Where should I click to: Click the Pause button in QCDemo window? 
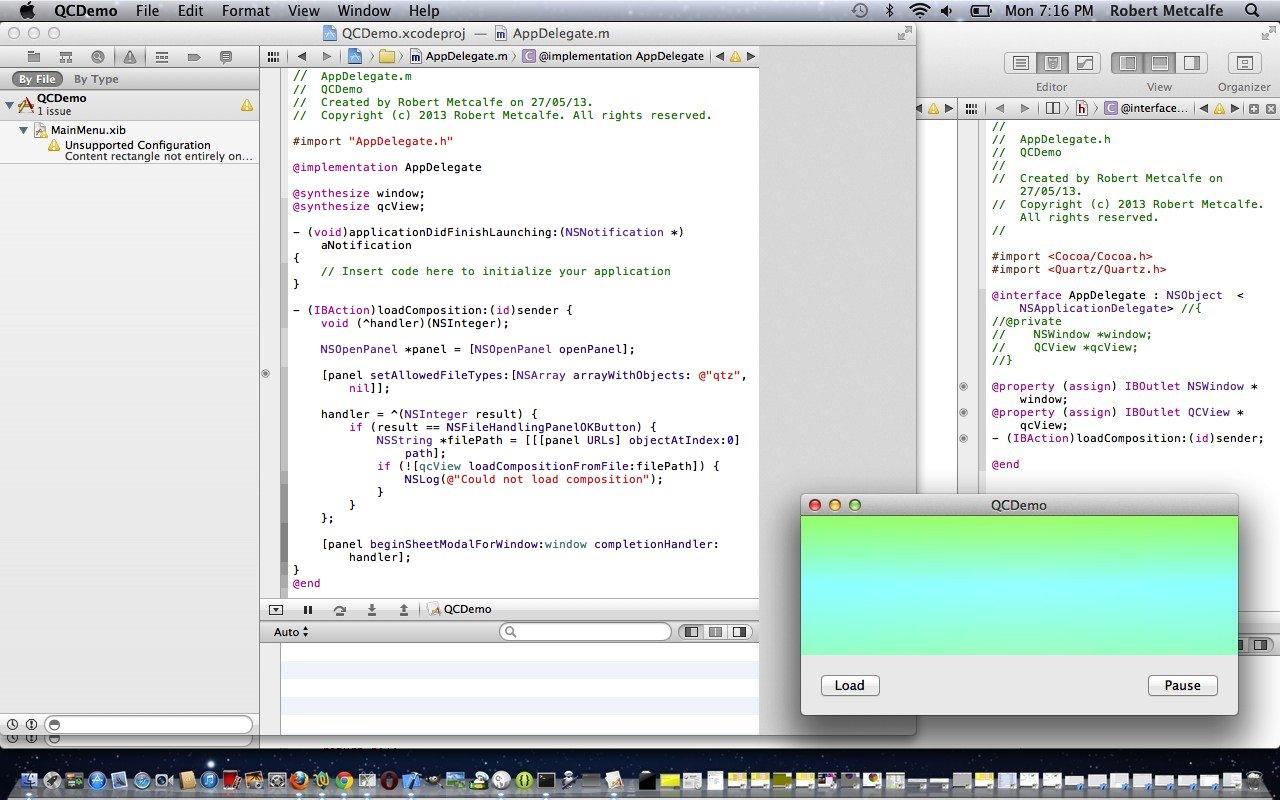coord(1182,685)
